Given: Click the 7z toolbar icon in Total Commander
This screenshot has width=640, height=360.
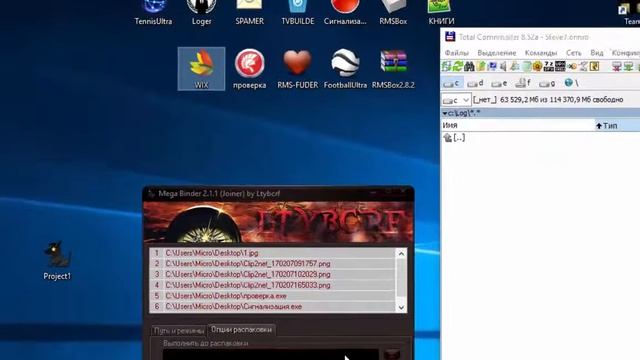Looking at the screenshot, I should tap(549, 66).
